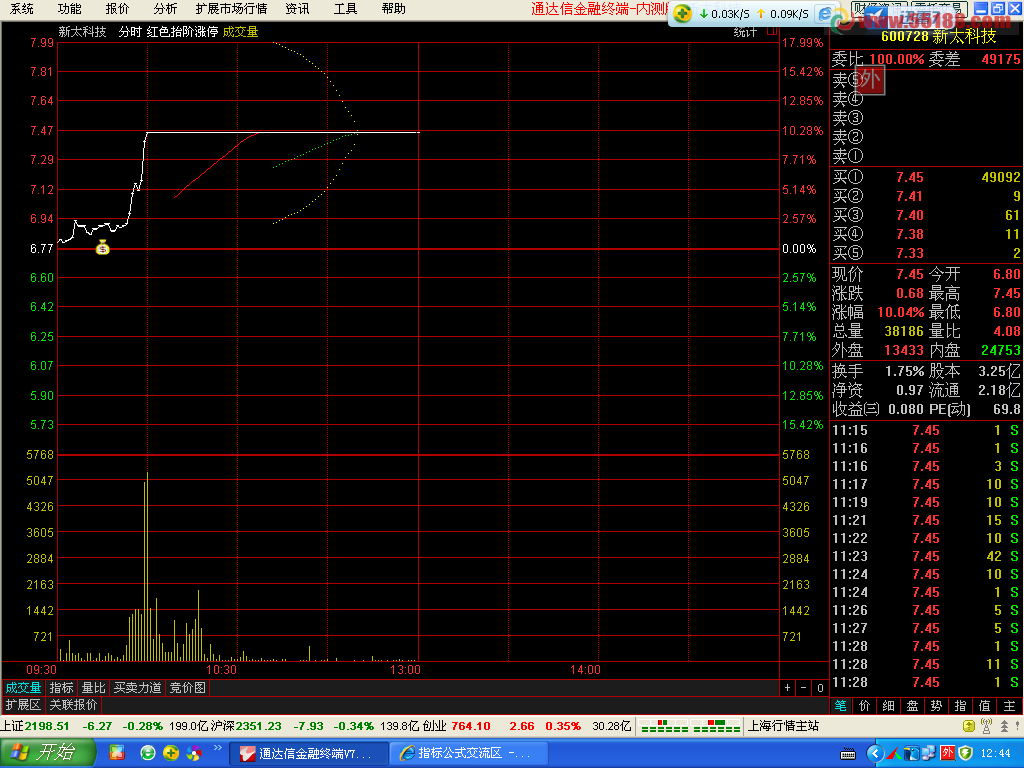Click the floating red 外 input-method badge
The width and height of the screenshot is (1024, 768).
tap(869, 80)
